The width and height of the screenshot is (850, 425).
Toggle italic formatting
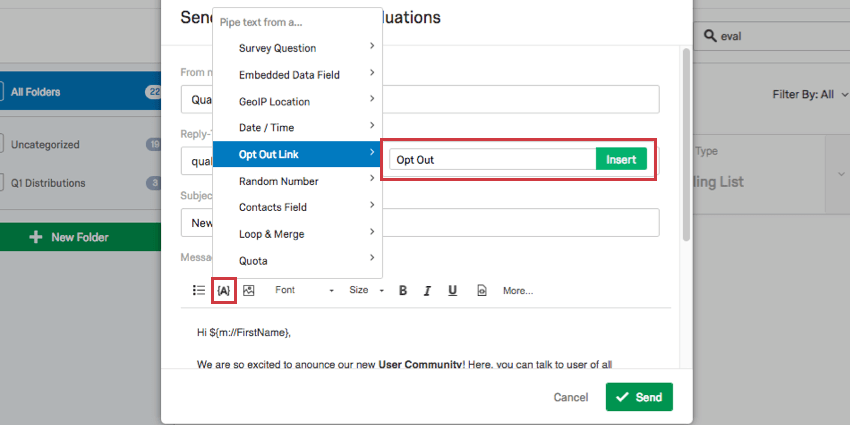427,291
